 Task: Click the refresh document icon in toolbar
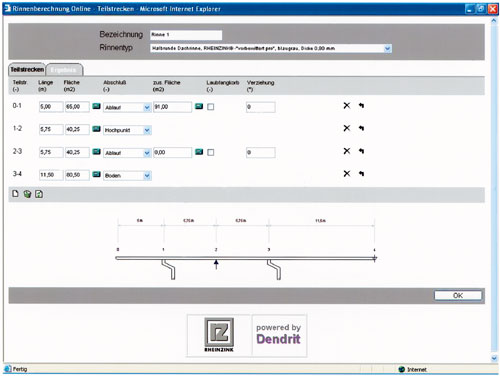click(x=39, y=194)
